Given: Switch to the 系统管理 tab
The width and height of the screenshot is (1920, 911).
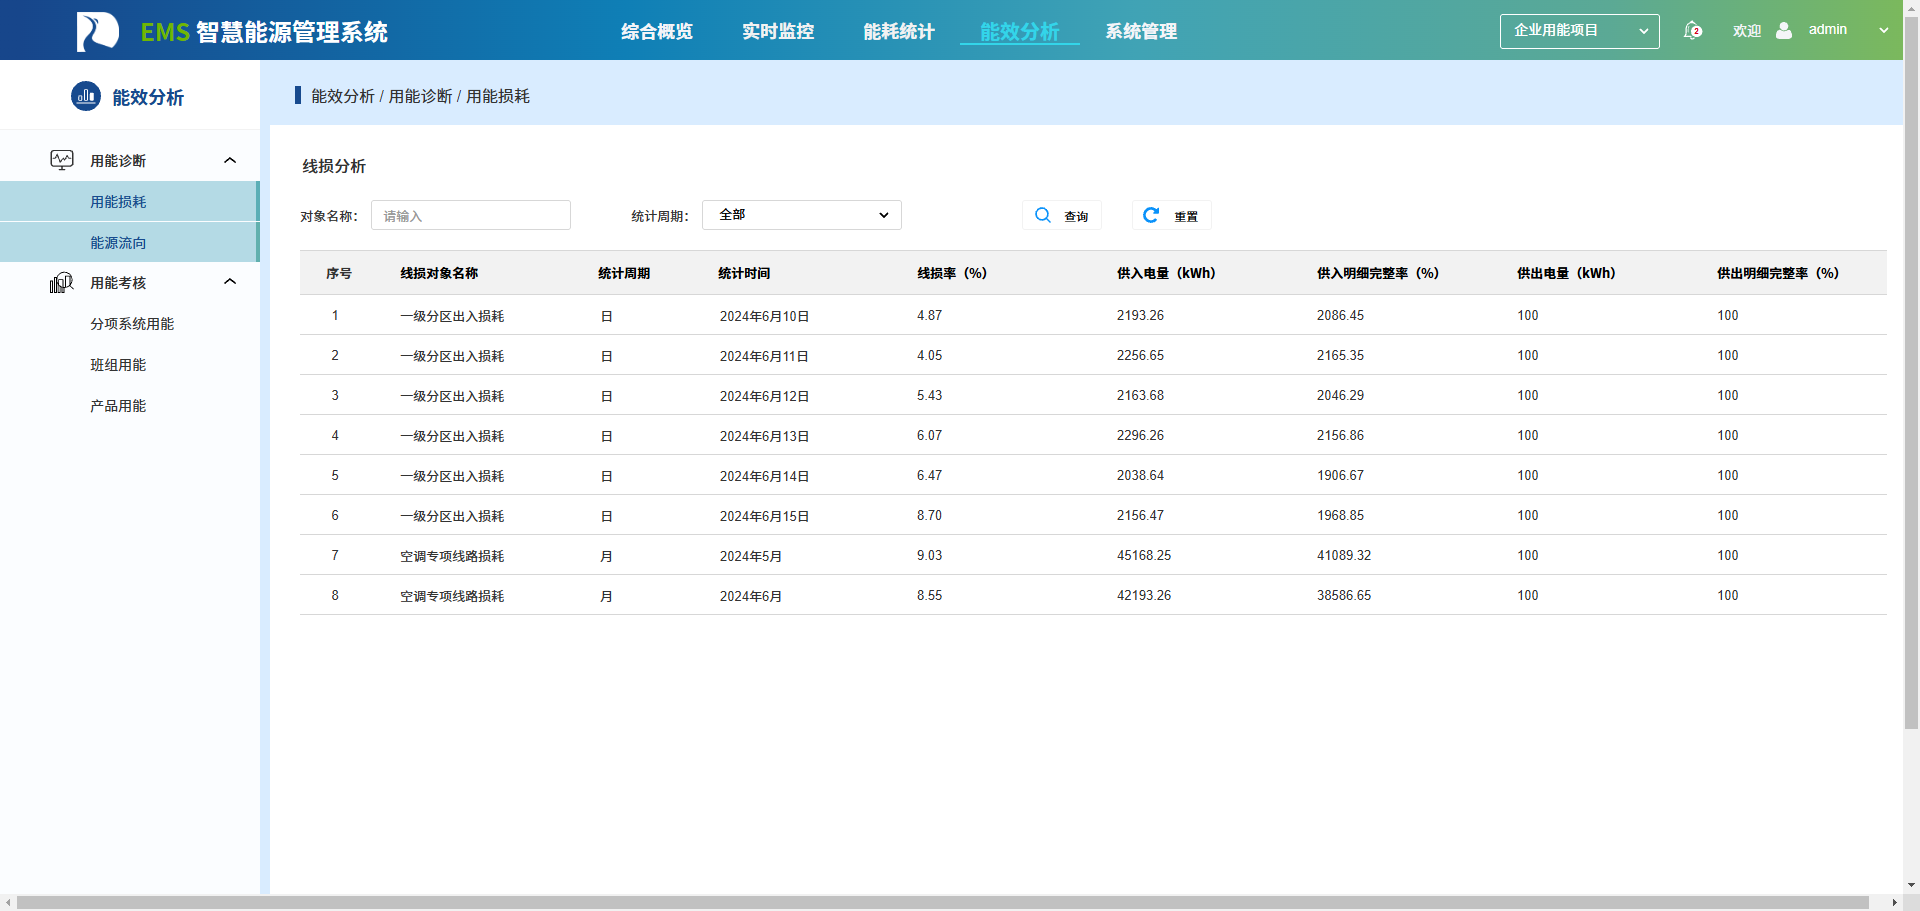Looking at the screenshot, I should click(x=1141, y=31).
